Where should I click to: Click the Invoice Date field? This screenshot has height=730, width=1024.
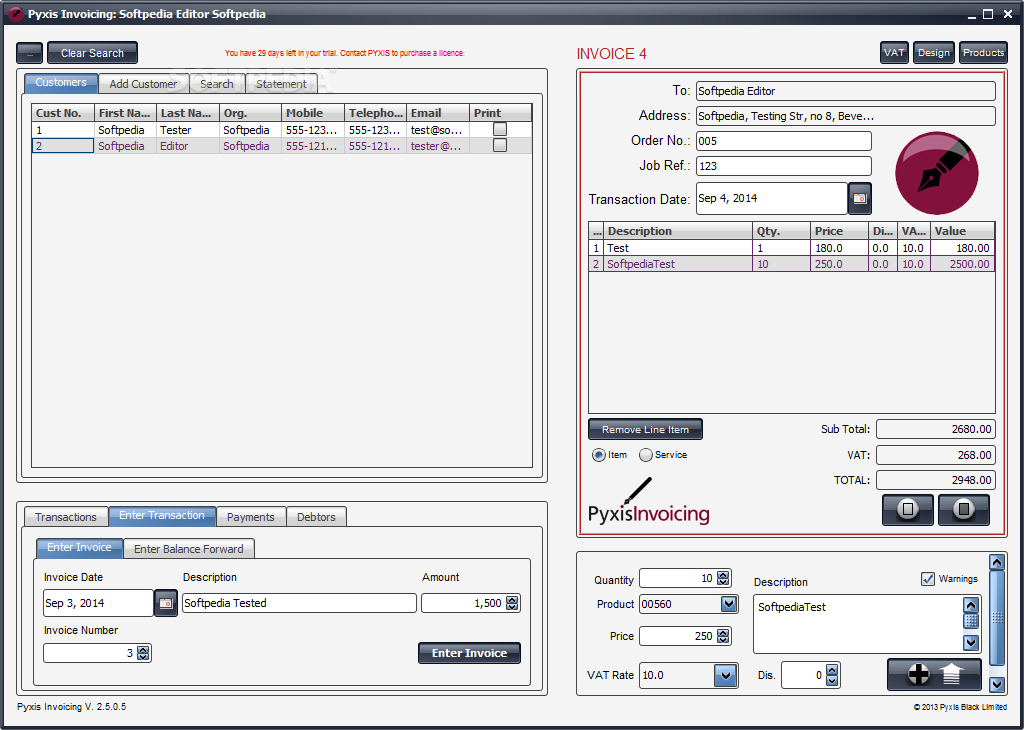click(x=99, y=603)
